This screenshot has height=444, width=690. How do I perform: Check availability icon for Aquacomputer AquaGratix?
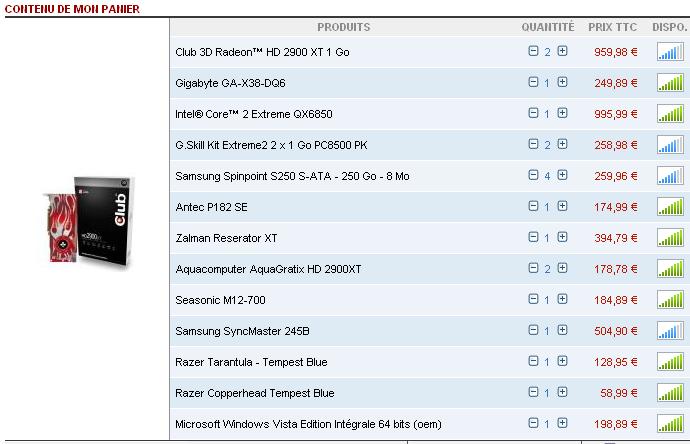point(671,268)
